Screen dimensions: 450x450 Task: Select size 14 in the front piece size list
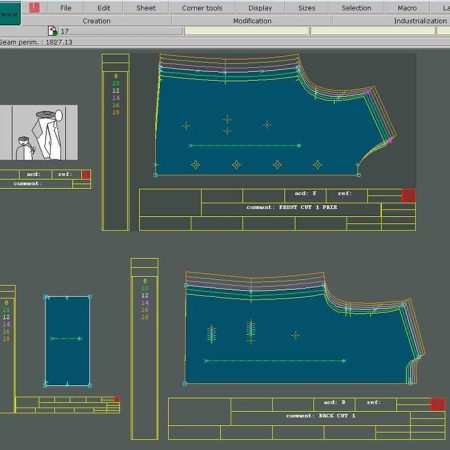click(x=116, y=98)
